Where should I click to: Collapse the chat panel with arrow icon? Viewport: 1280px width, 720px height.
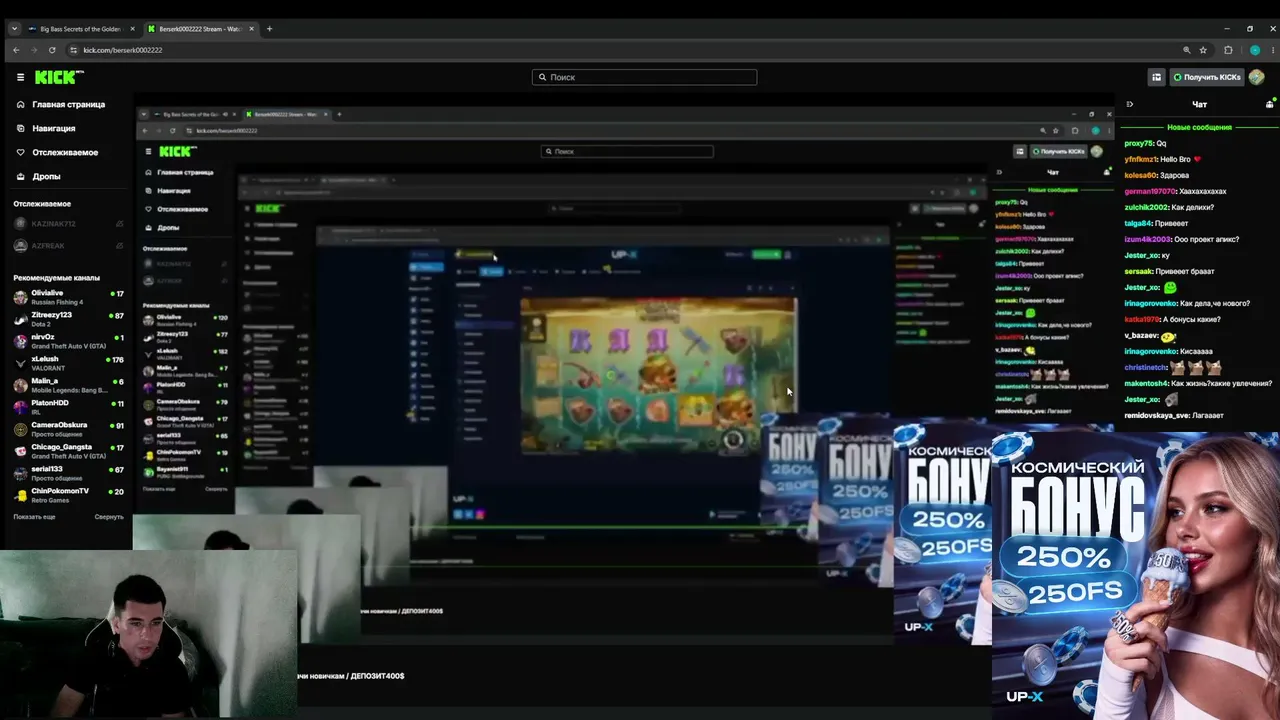[1130, 104]
